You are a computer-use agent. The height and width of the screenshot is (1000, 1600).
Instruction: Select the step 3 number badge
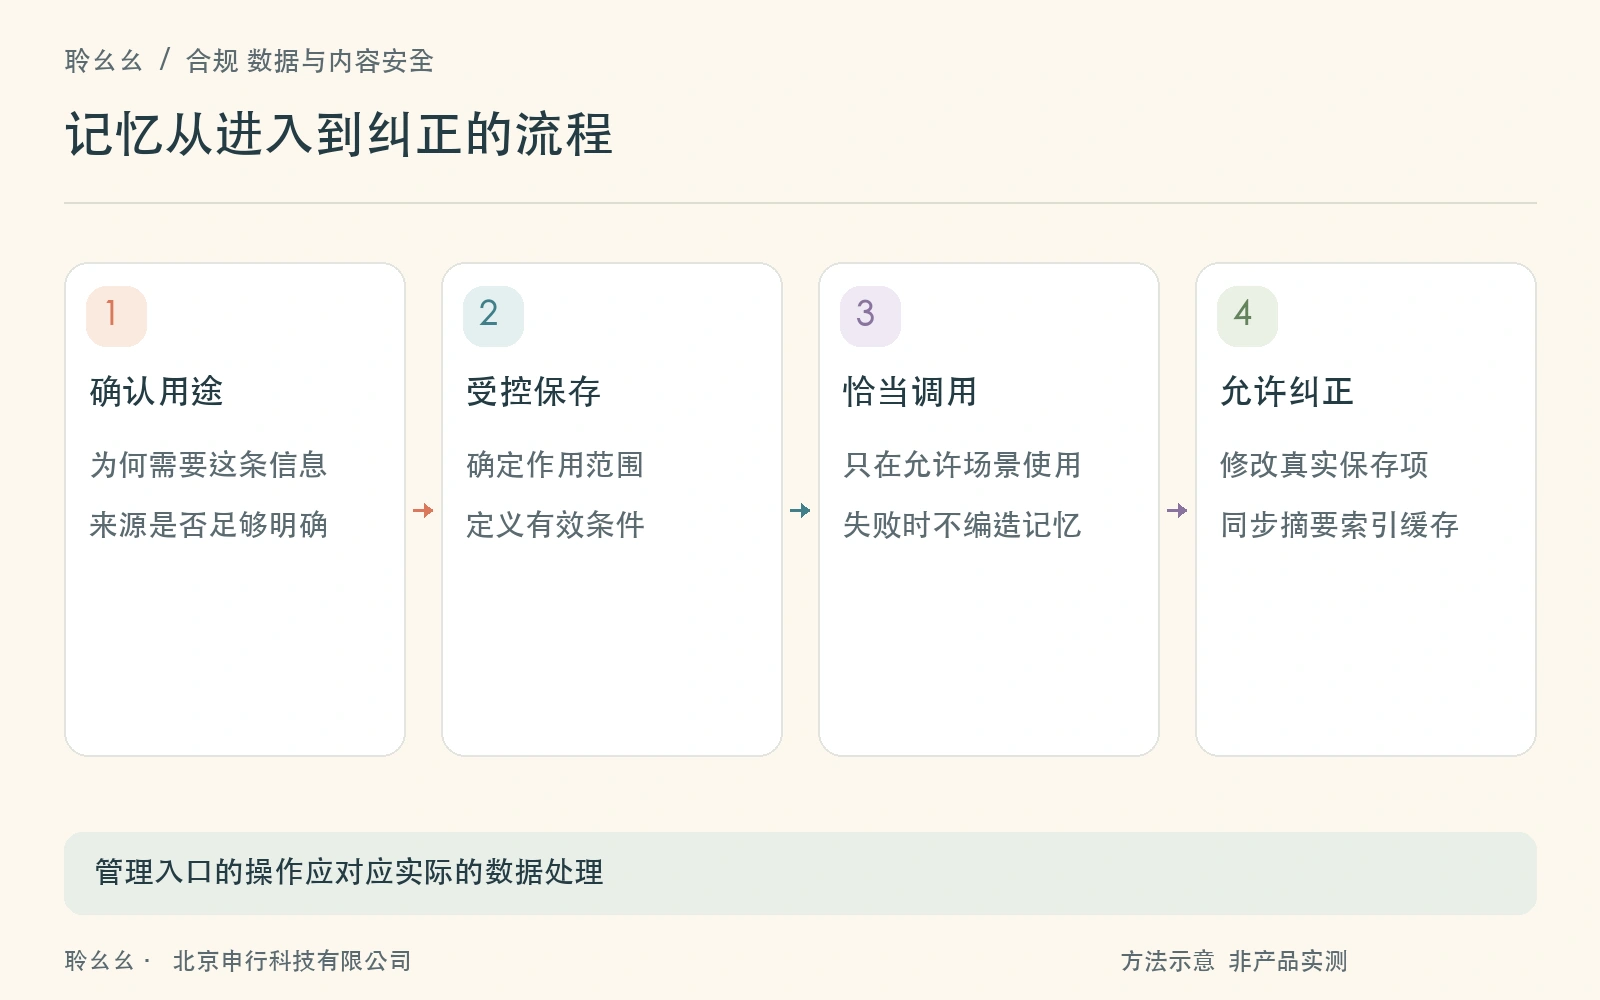pos(870,316)
